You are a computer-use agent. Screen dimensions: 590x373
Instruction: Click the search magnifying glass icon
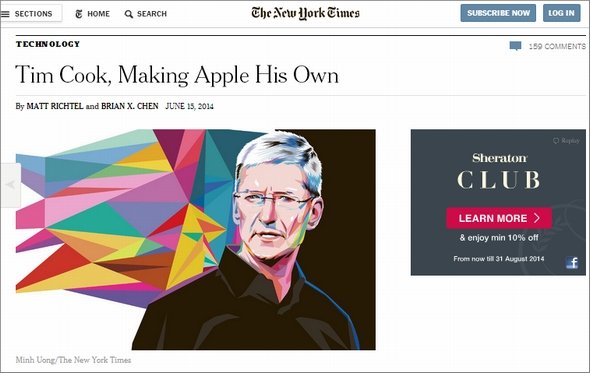[128, 14]
